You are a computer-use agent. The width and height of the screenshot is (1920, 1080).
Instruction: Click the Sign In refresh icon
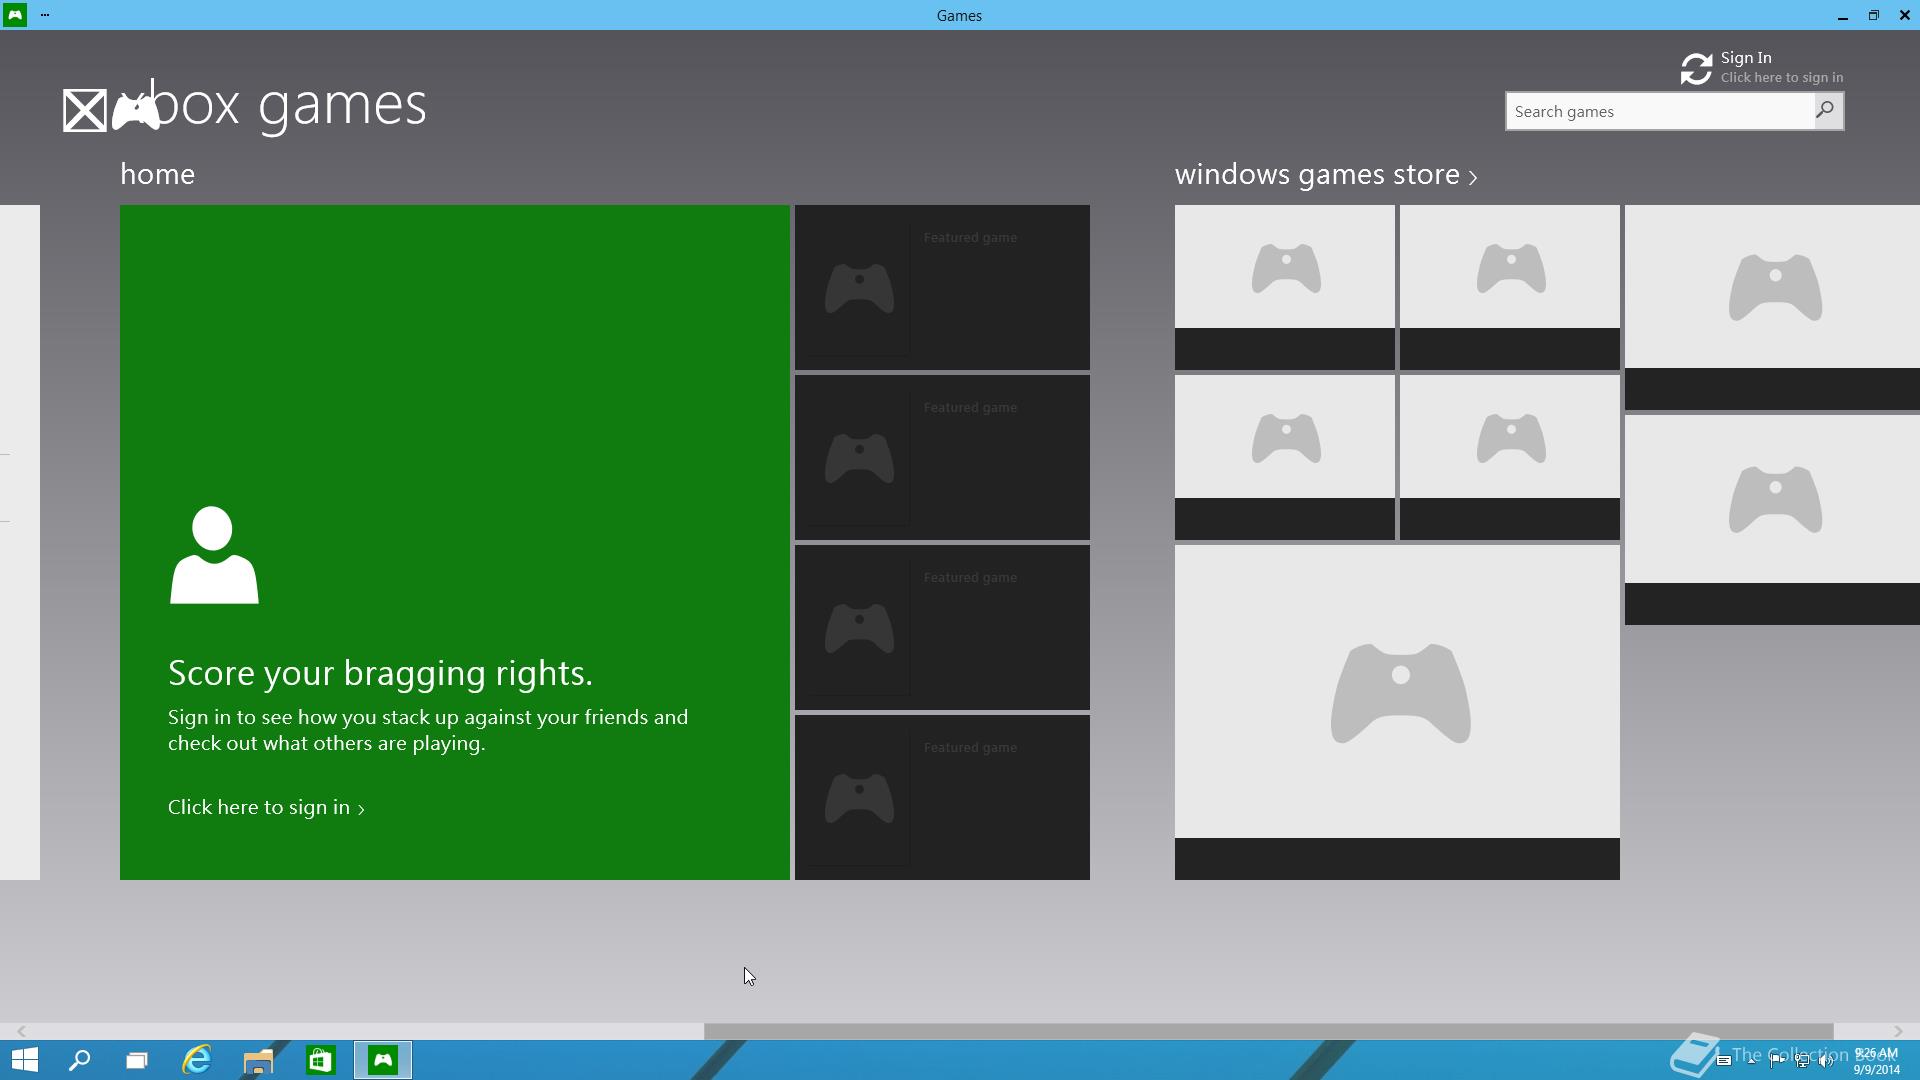click(1696, 68)
